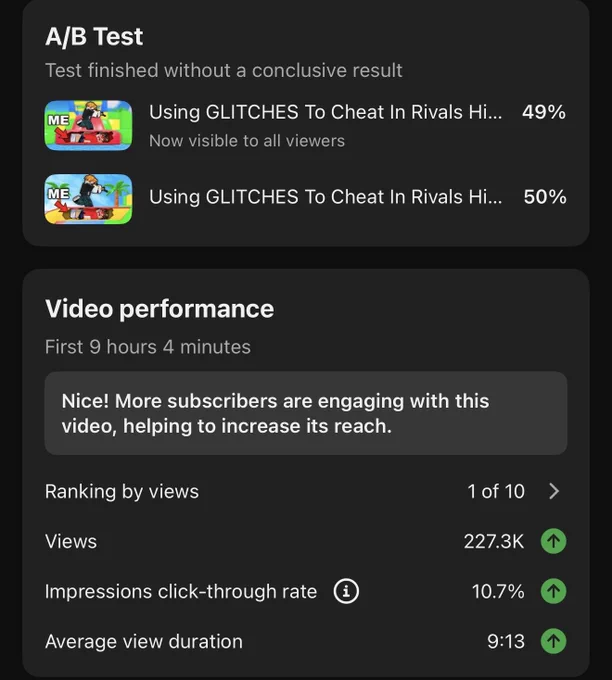Tap green up arrow next to Views
Image resolution: width=612 pixels, height=680 pixels.
(x=553, y=541)
